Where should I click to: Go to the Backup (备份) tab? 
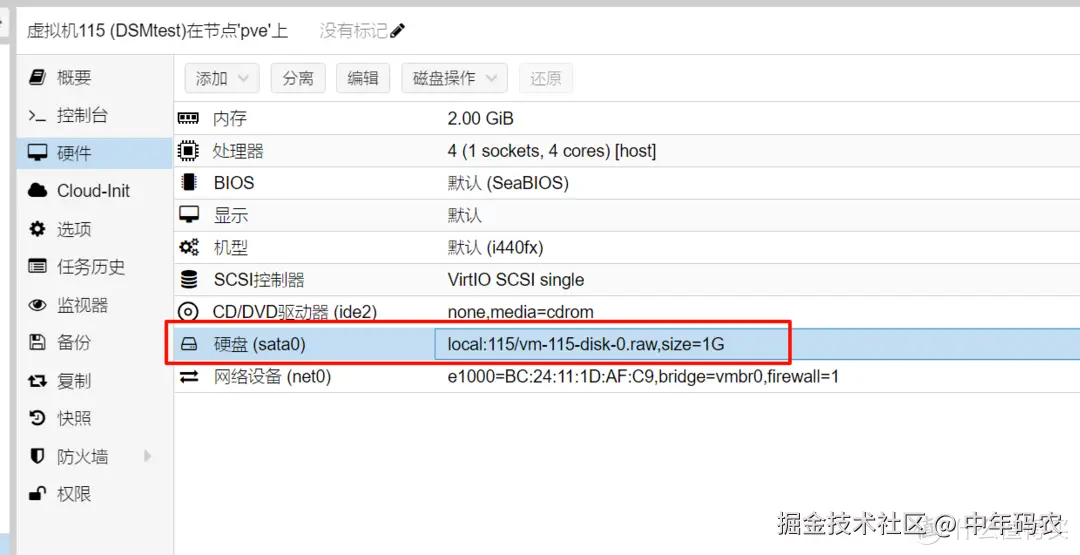click(94, 342)
